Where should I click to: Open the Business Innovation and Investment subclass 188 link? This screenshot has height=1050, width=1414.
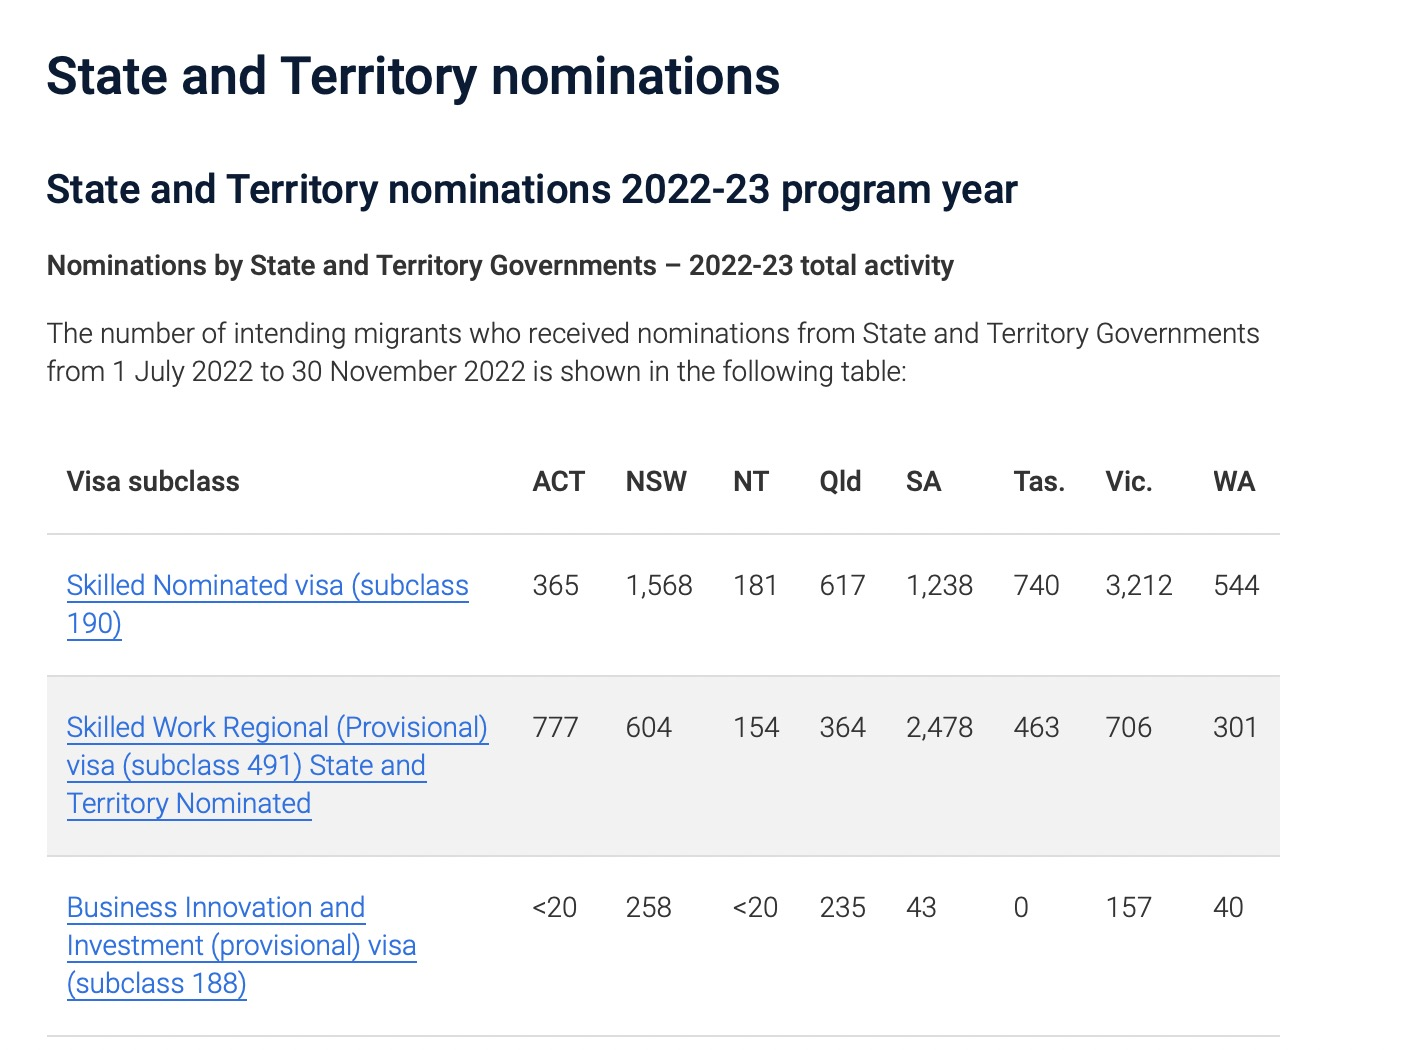[216, 909]
